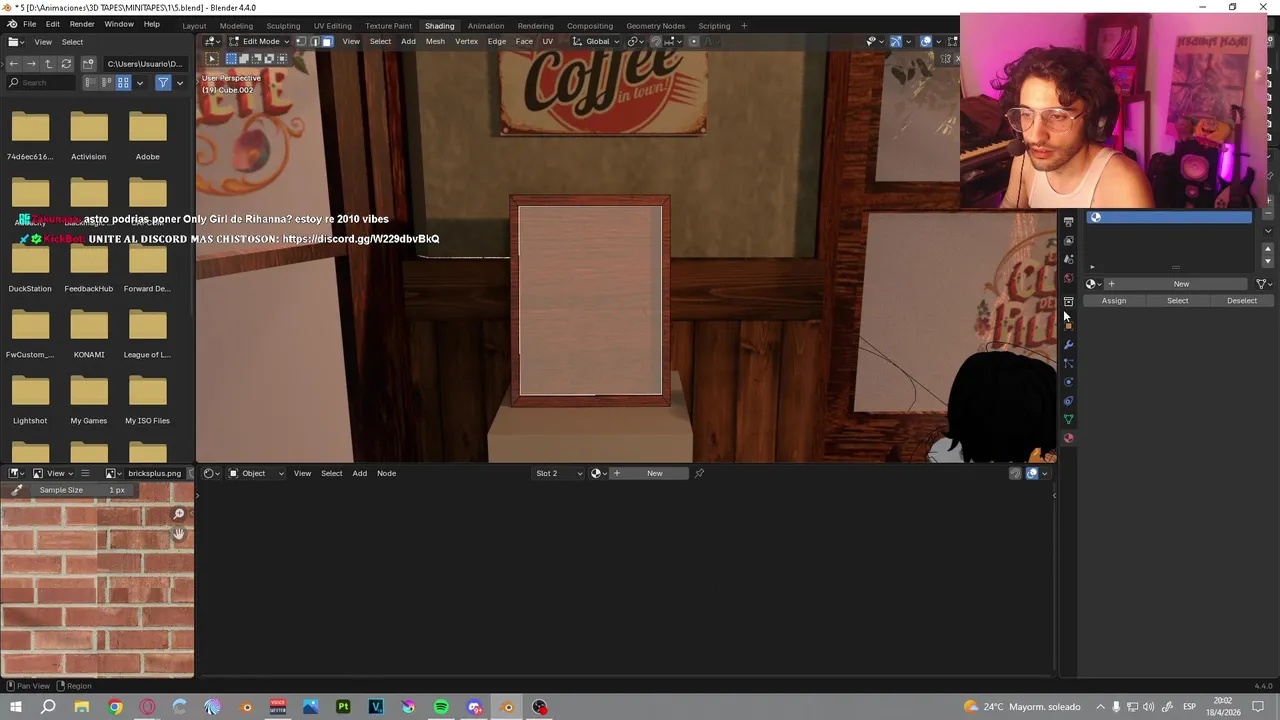Open the Object Constraints properties tab icon

(1068, 401)
